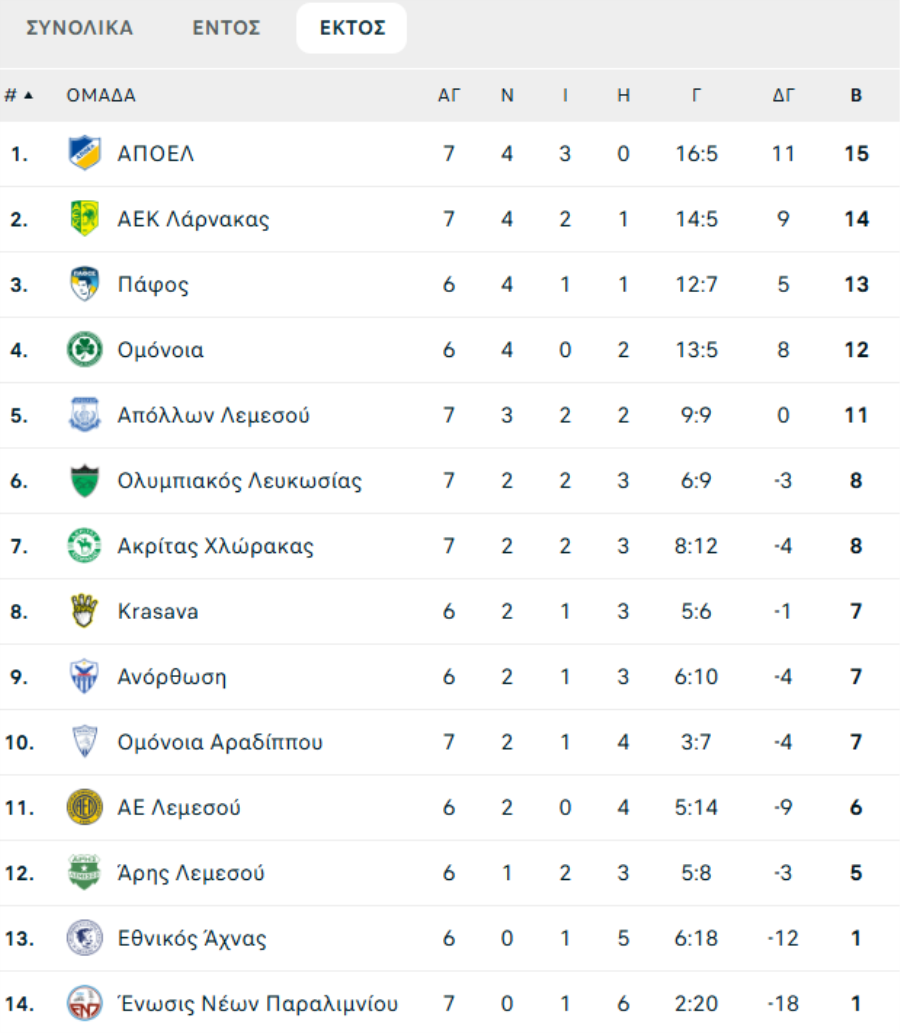
Task: Click the Ολυμπιακός Λευκωσίας shield icon
Action: pos(84,481)
